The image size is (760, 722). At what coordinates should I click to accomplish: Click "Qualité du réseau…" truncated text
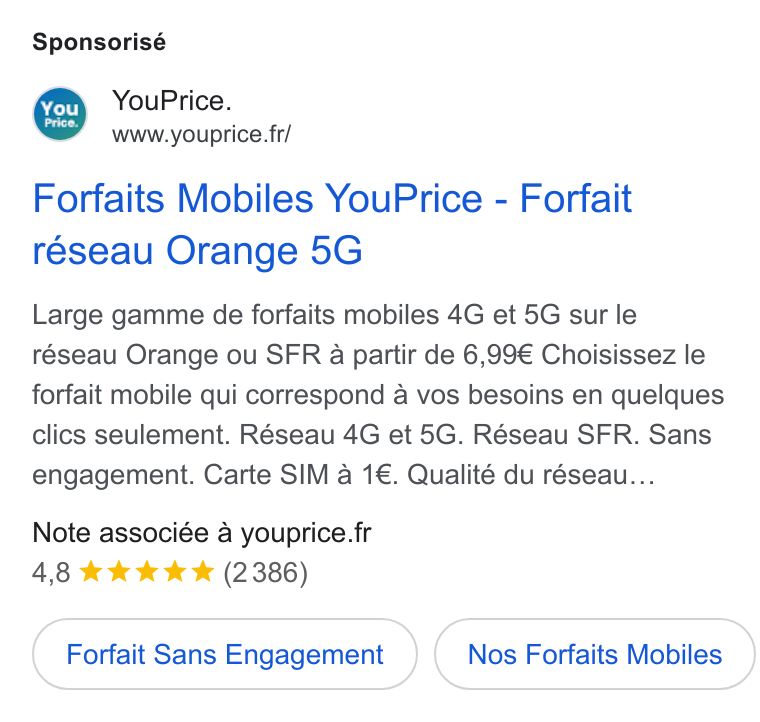[x=531, y=475]
